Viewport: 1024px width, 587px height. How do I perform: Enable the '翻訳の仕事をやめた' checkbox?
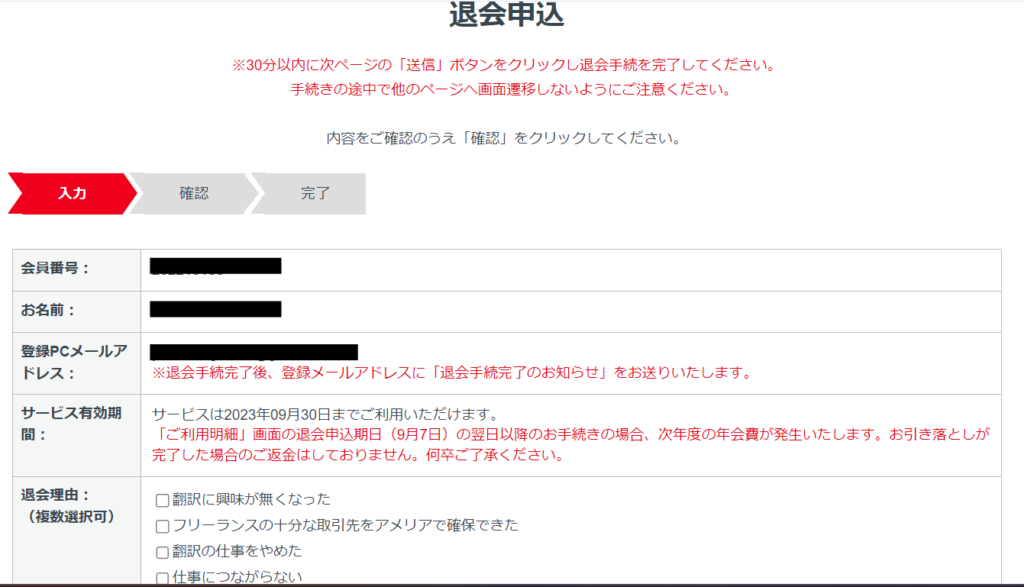tap(162, 552)
